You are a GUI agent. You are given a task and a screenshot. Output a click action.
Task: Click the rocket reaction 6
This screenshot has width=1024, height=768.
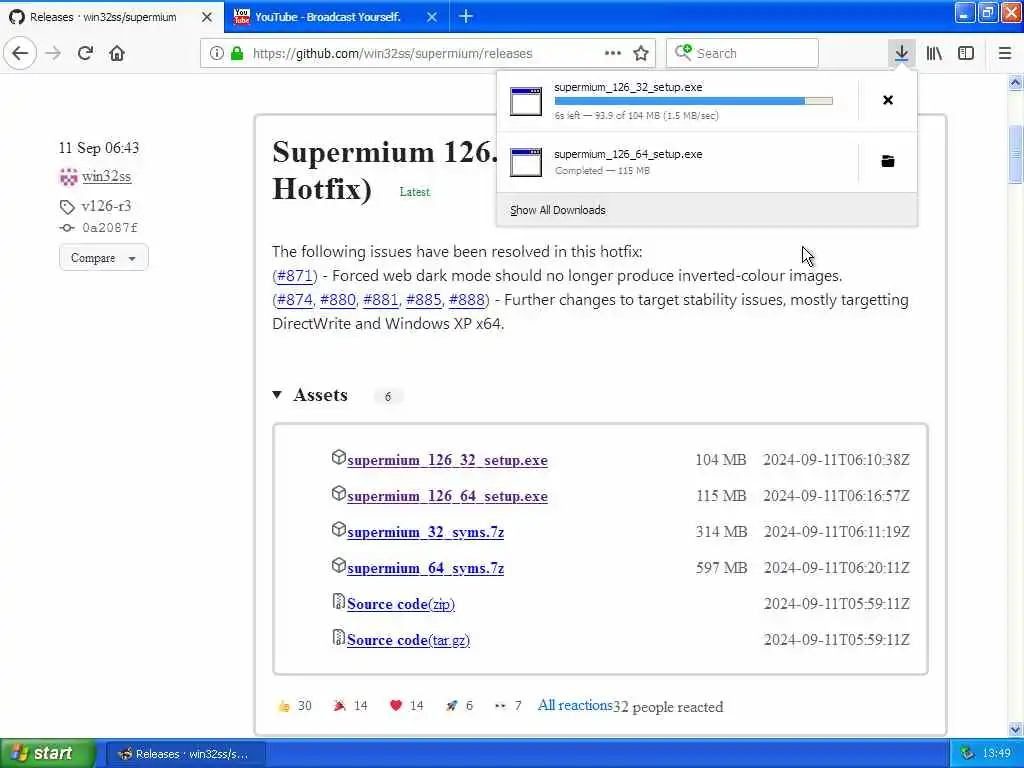tap(459, 706)
